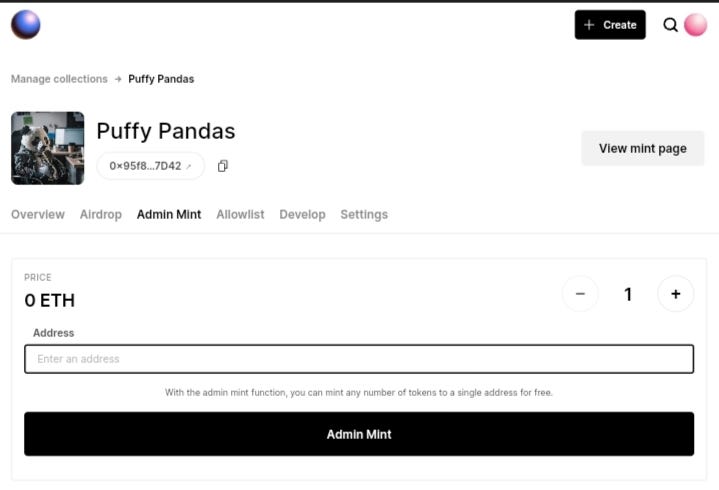The image size is (719, 490).
Task: Click the Puffy Pandas breadcrumb label
Action: (x=161, y=79)
